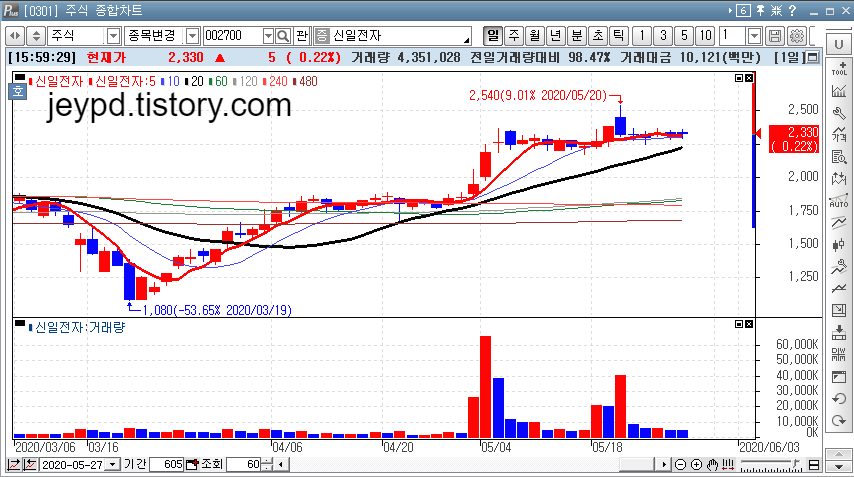Click the undo counterclockwise arrow icon
Viewport: 854px width, 477px height.
pyautogui.click(x=839, y=399)
